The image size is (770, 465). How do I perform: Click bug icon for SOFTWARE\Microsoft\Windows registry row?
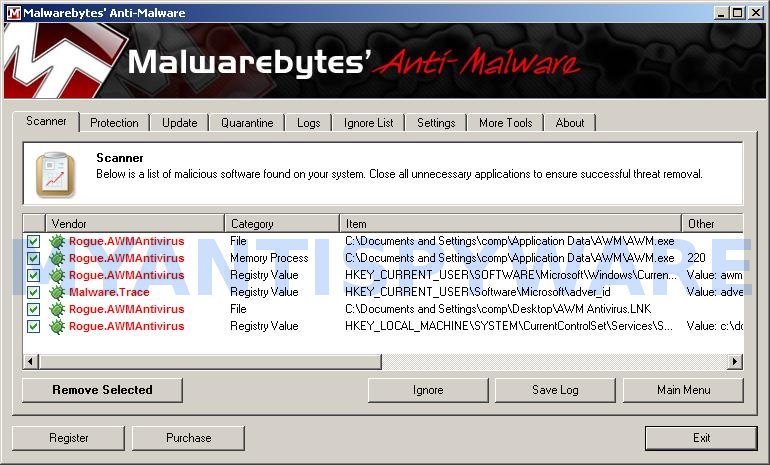[x=57, y=275]
